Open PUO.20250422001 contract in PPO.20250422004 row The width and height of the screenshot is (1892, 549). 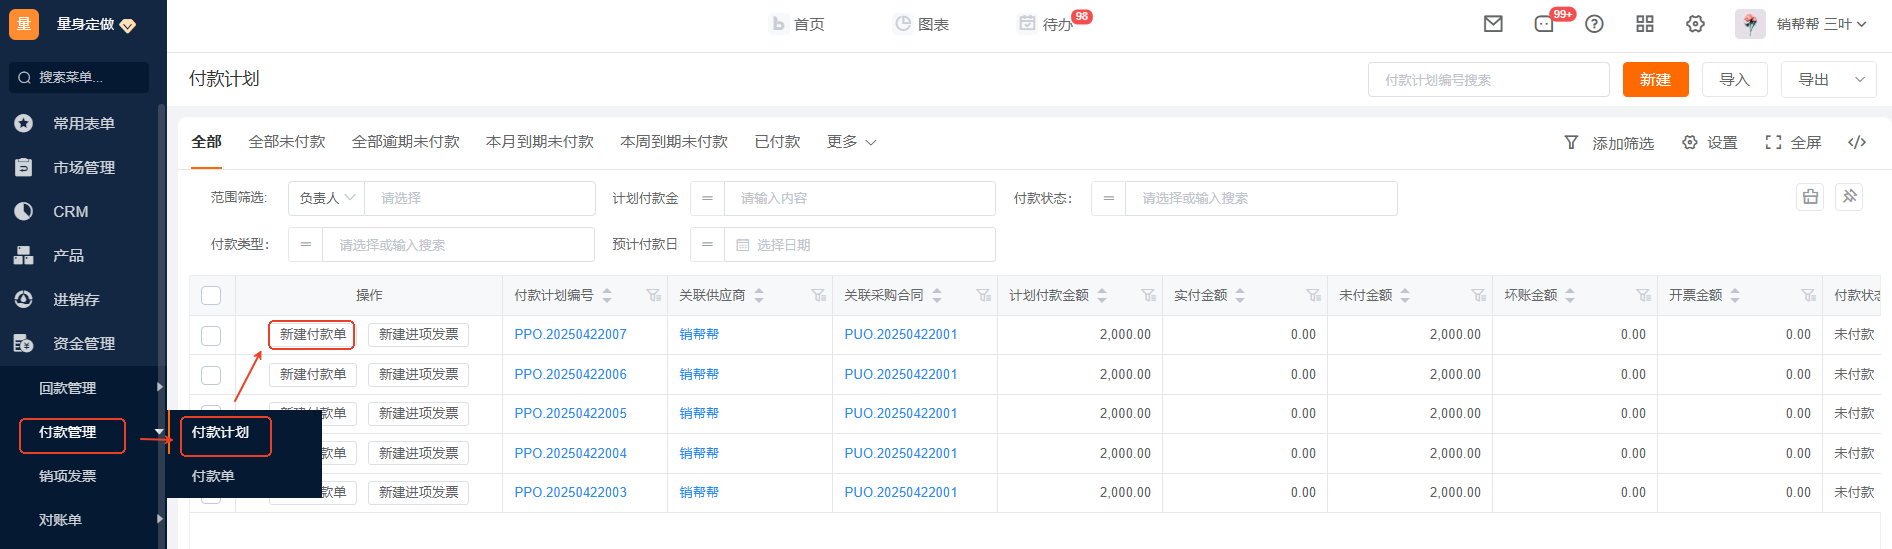(x=901, y=453)
